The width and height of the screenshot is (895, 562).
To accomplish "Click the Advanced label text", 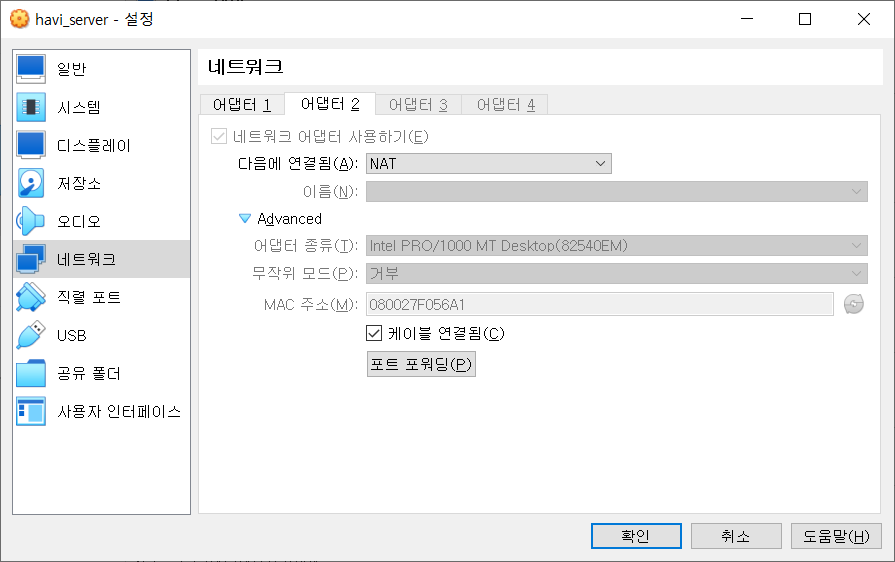I will 289,219.
